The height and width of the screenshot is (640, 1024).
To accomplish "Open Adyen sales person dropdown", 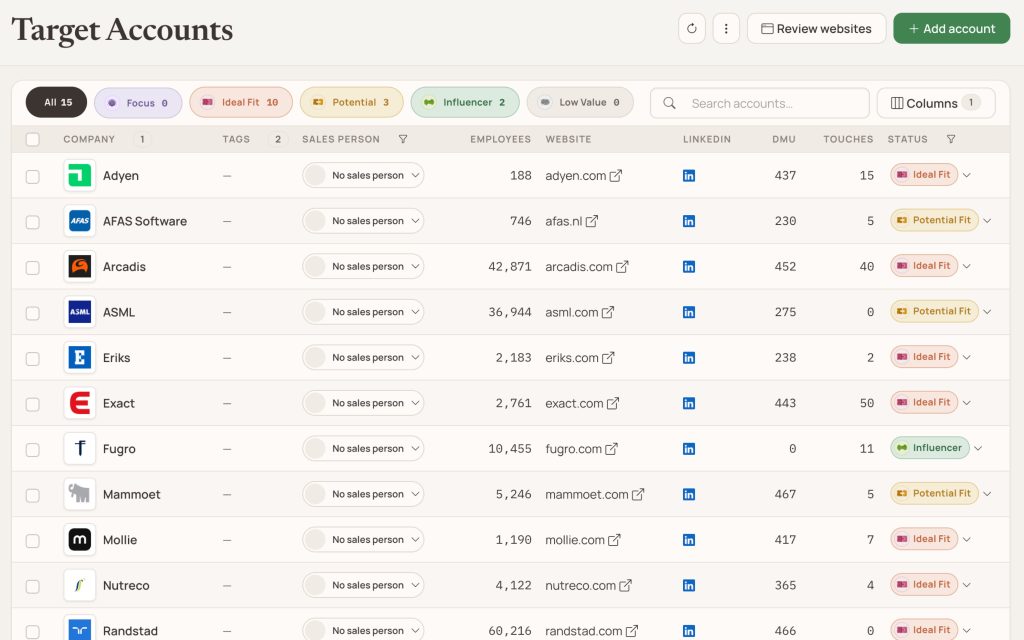I will 363,175.
